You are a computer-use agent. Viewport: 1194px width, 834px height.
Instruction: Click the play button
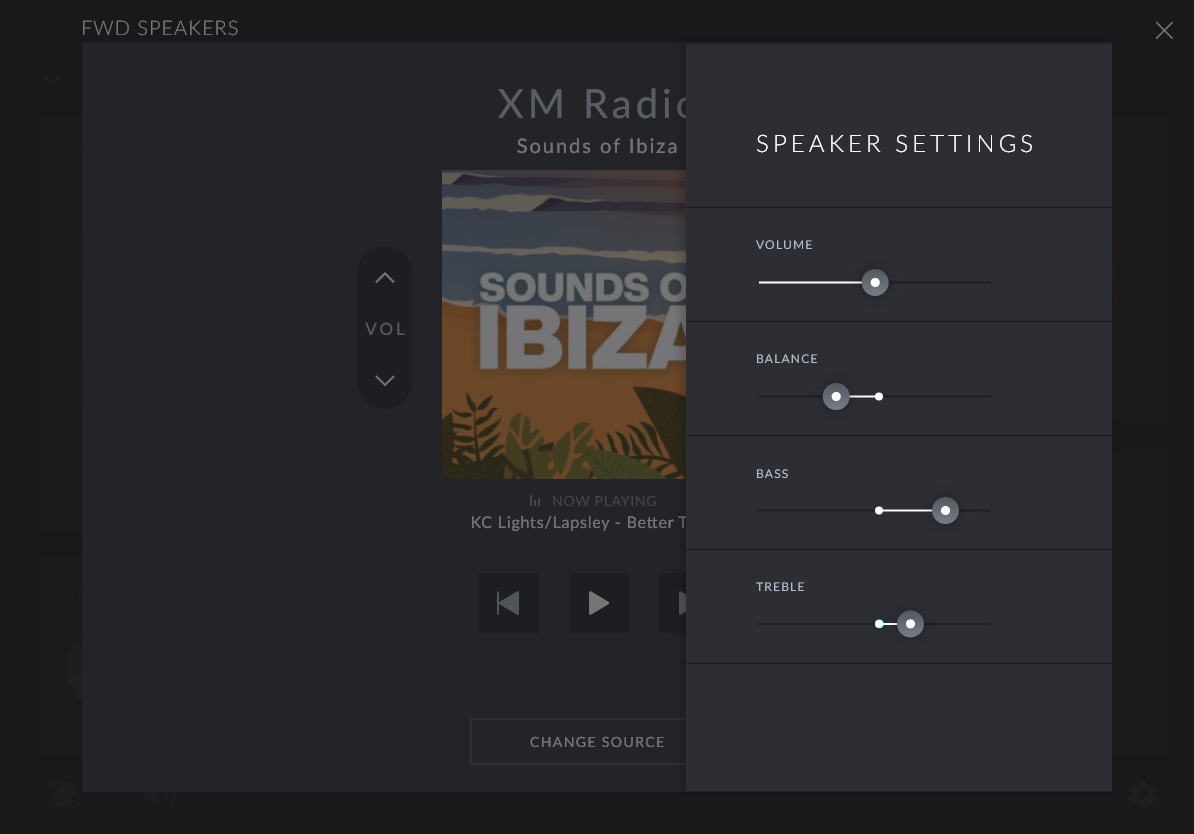(x=599, y=603)
